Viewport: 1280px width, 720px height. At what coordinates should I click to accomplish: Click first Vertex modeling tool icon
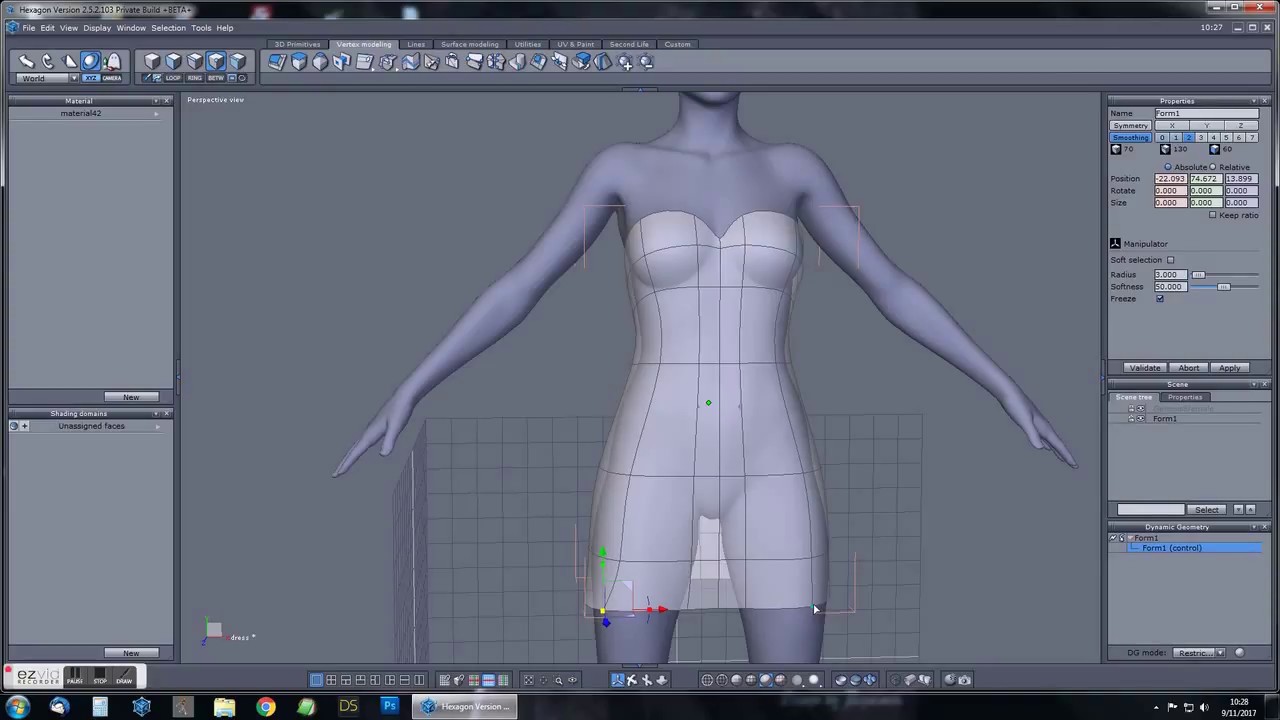pos(277,62)
